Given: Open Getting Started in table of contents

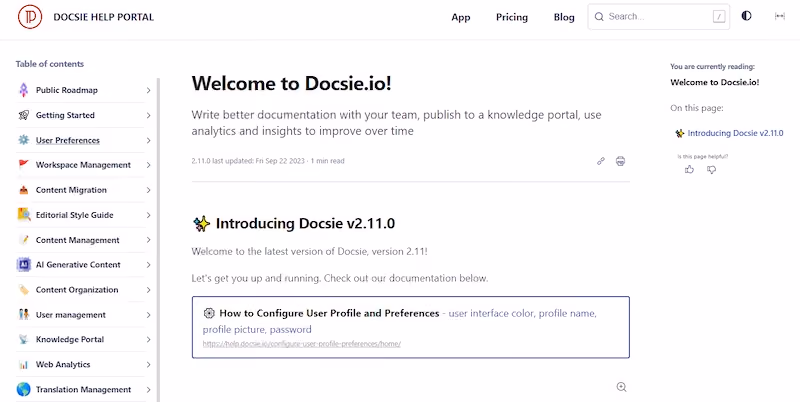Looking at the screenshot, I should click(x=65, y=115).
